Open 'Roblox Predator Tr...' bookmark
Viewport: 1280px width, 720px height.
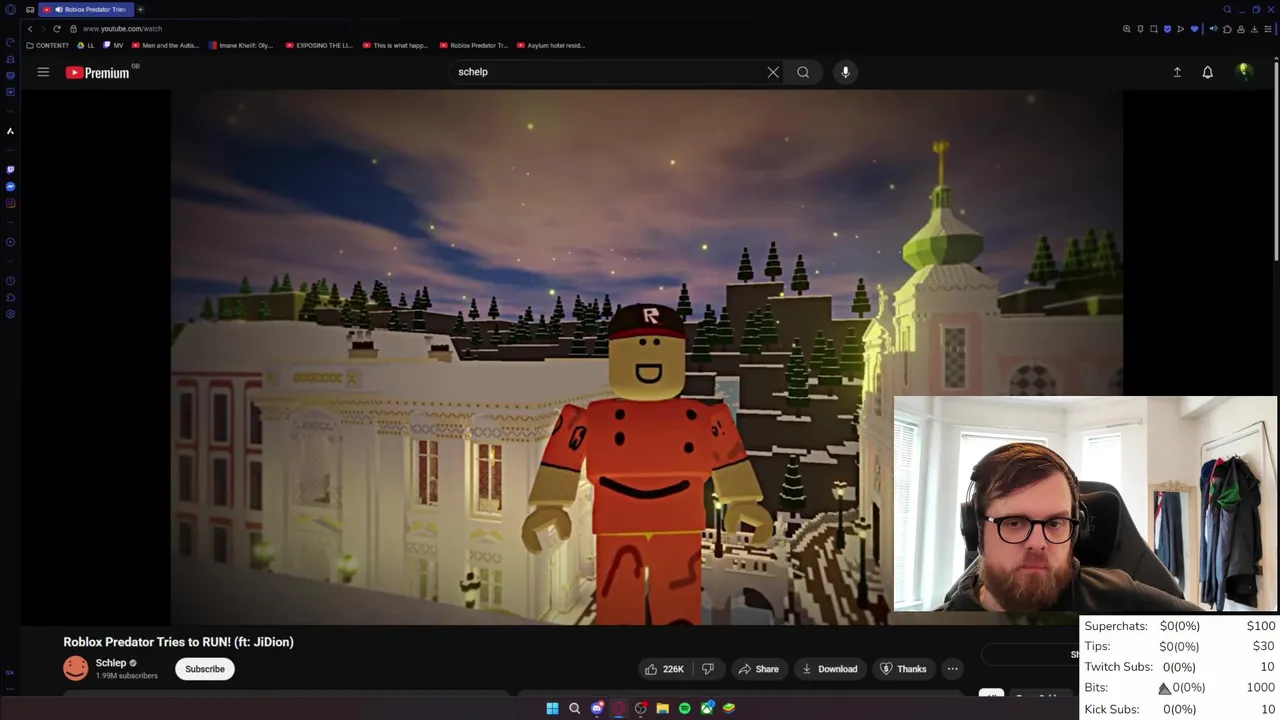[474, 45]
